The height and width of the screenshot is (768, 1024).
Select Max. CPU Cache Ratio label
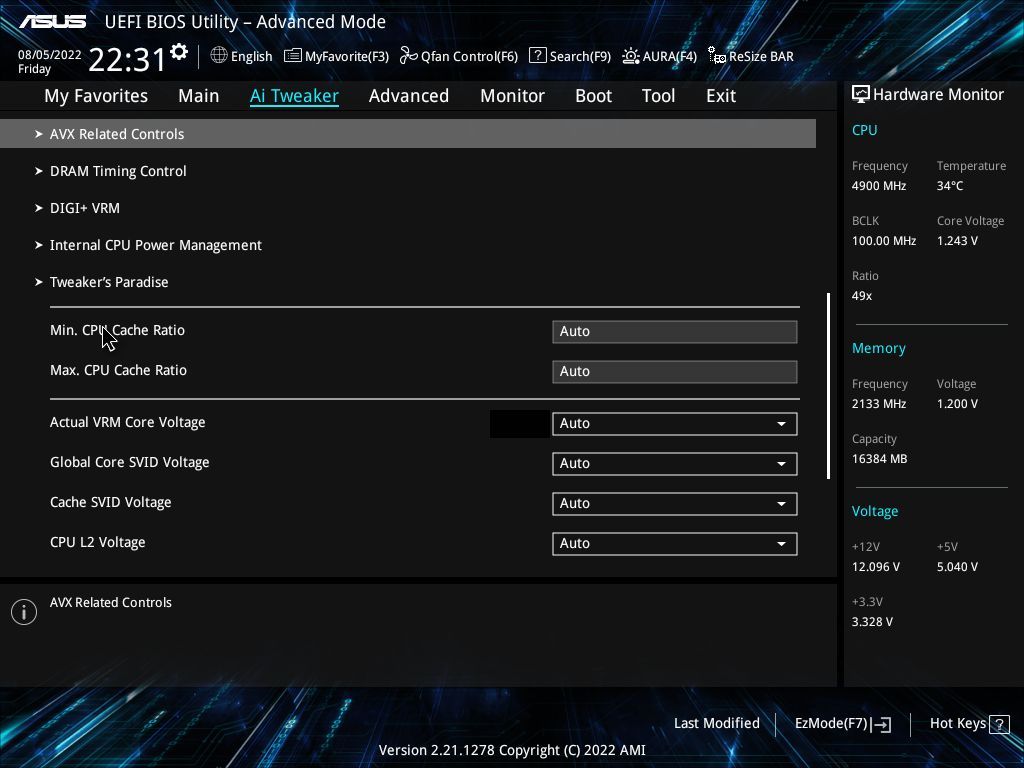pyautogui.click(x=118, y=370)
